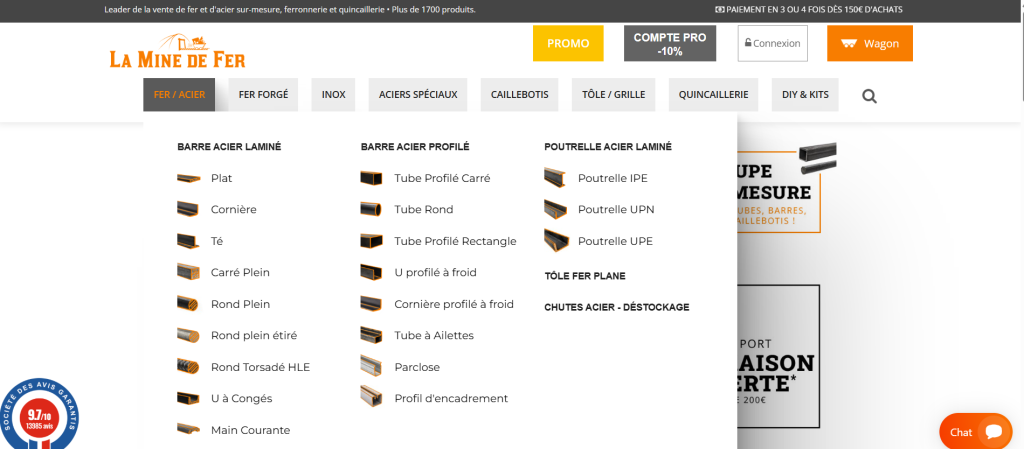Screen dimensions: 1024x449
Task: Open CHUTES ACIER - DÉSTOCKAGE category
Action: coord(616,307)
